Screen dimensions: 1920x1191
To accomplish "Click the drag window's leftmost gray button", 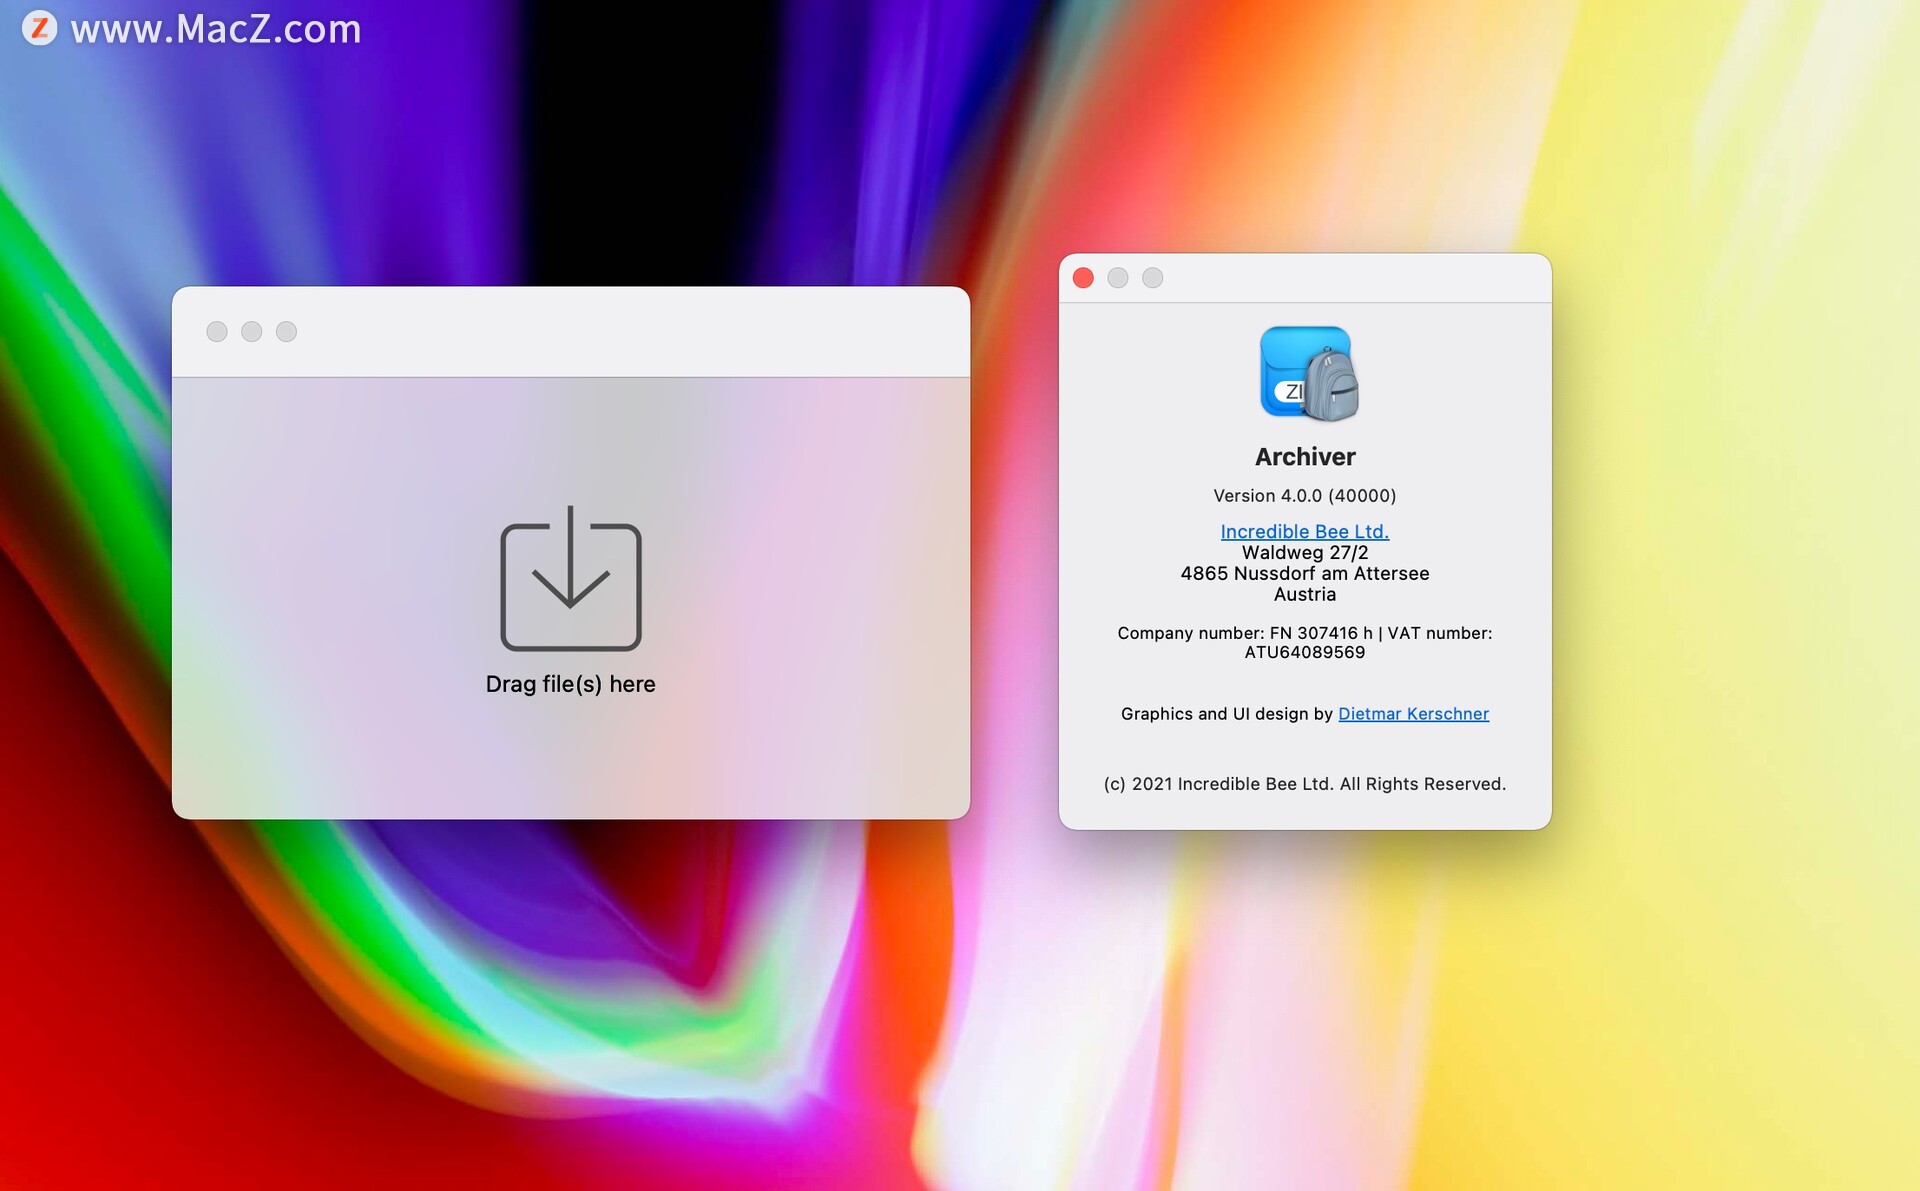I will tap(217, 332).
